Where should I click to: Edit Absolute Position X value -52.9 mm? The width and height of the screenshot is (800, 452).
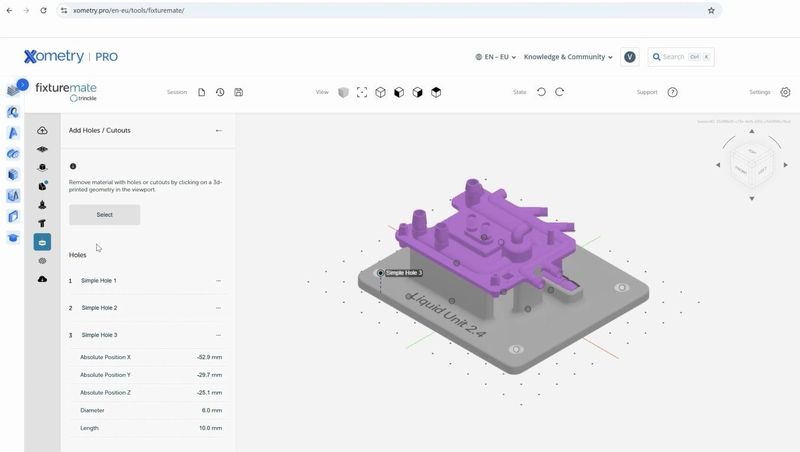point(209,357)
